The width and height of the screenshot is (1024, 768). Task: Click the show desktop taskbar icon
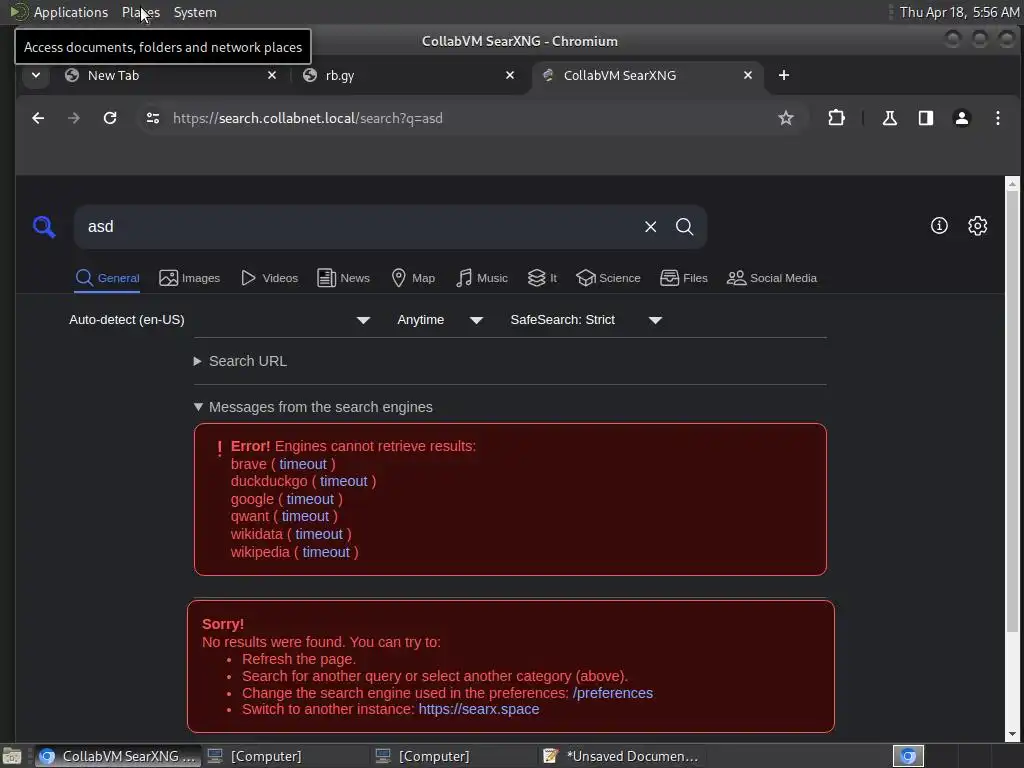(12, 756)
